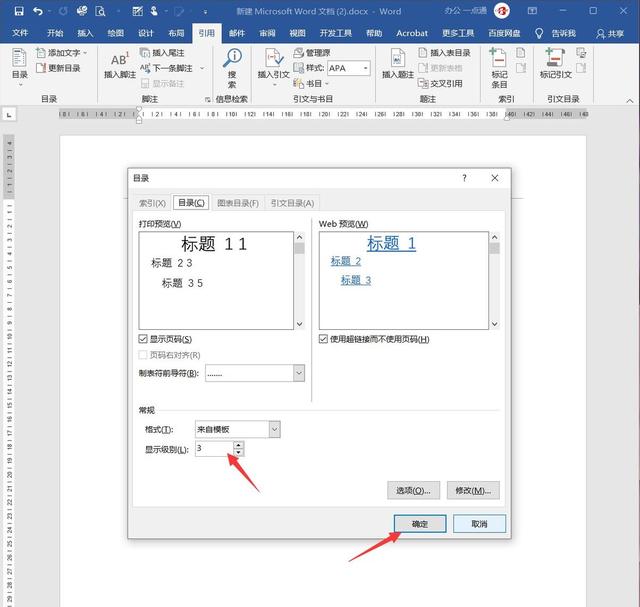Click Mark Entry (标记条目) for index

[x=499, y=68]
